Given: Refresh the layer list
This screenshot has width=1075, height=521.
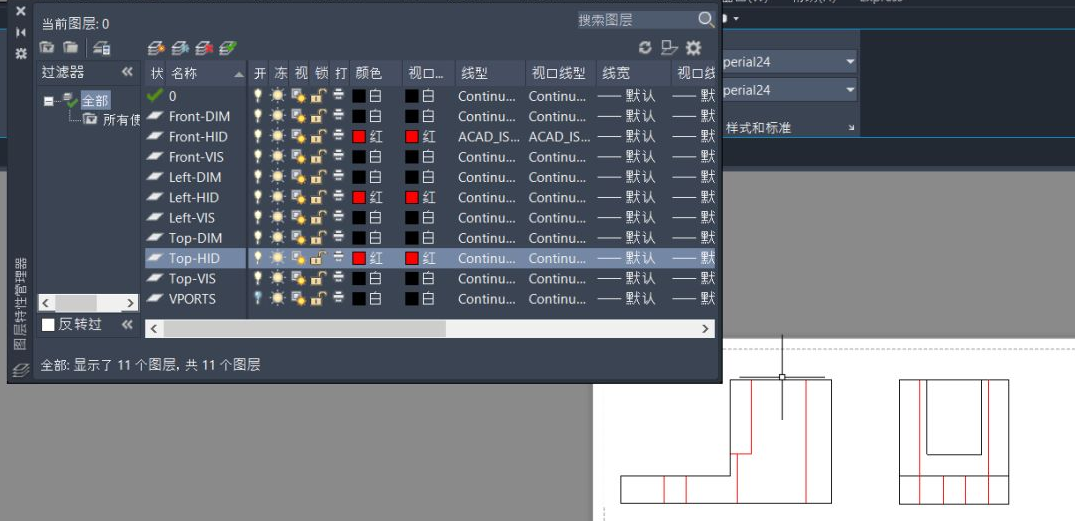Looking at the screenshot, I should pos(644,47).
